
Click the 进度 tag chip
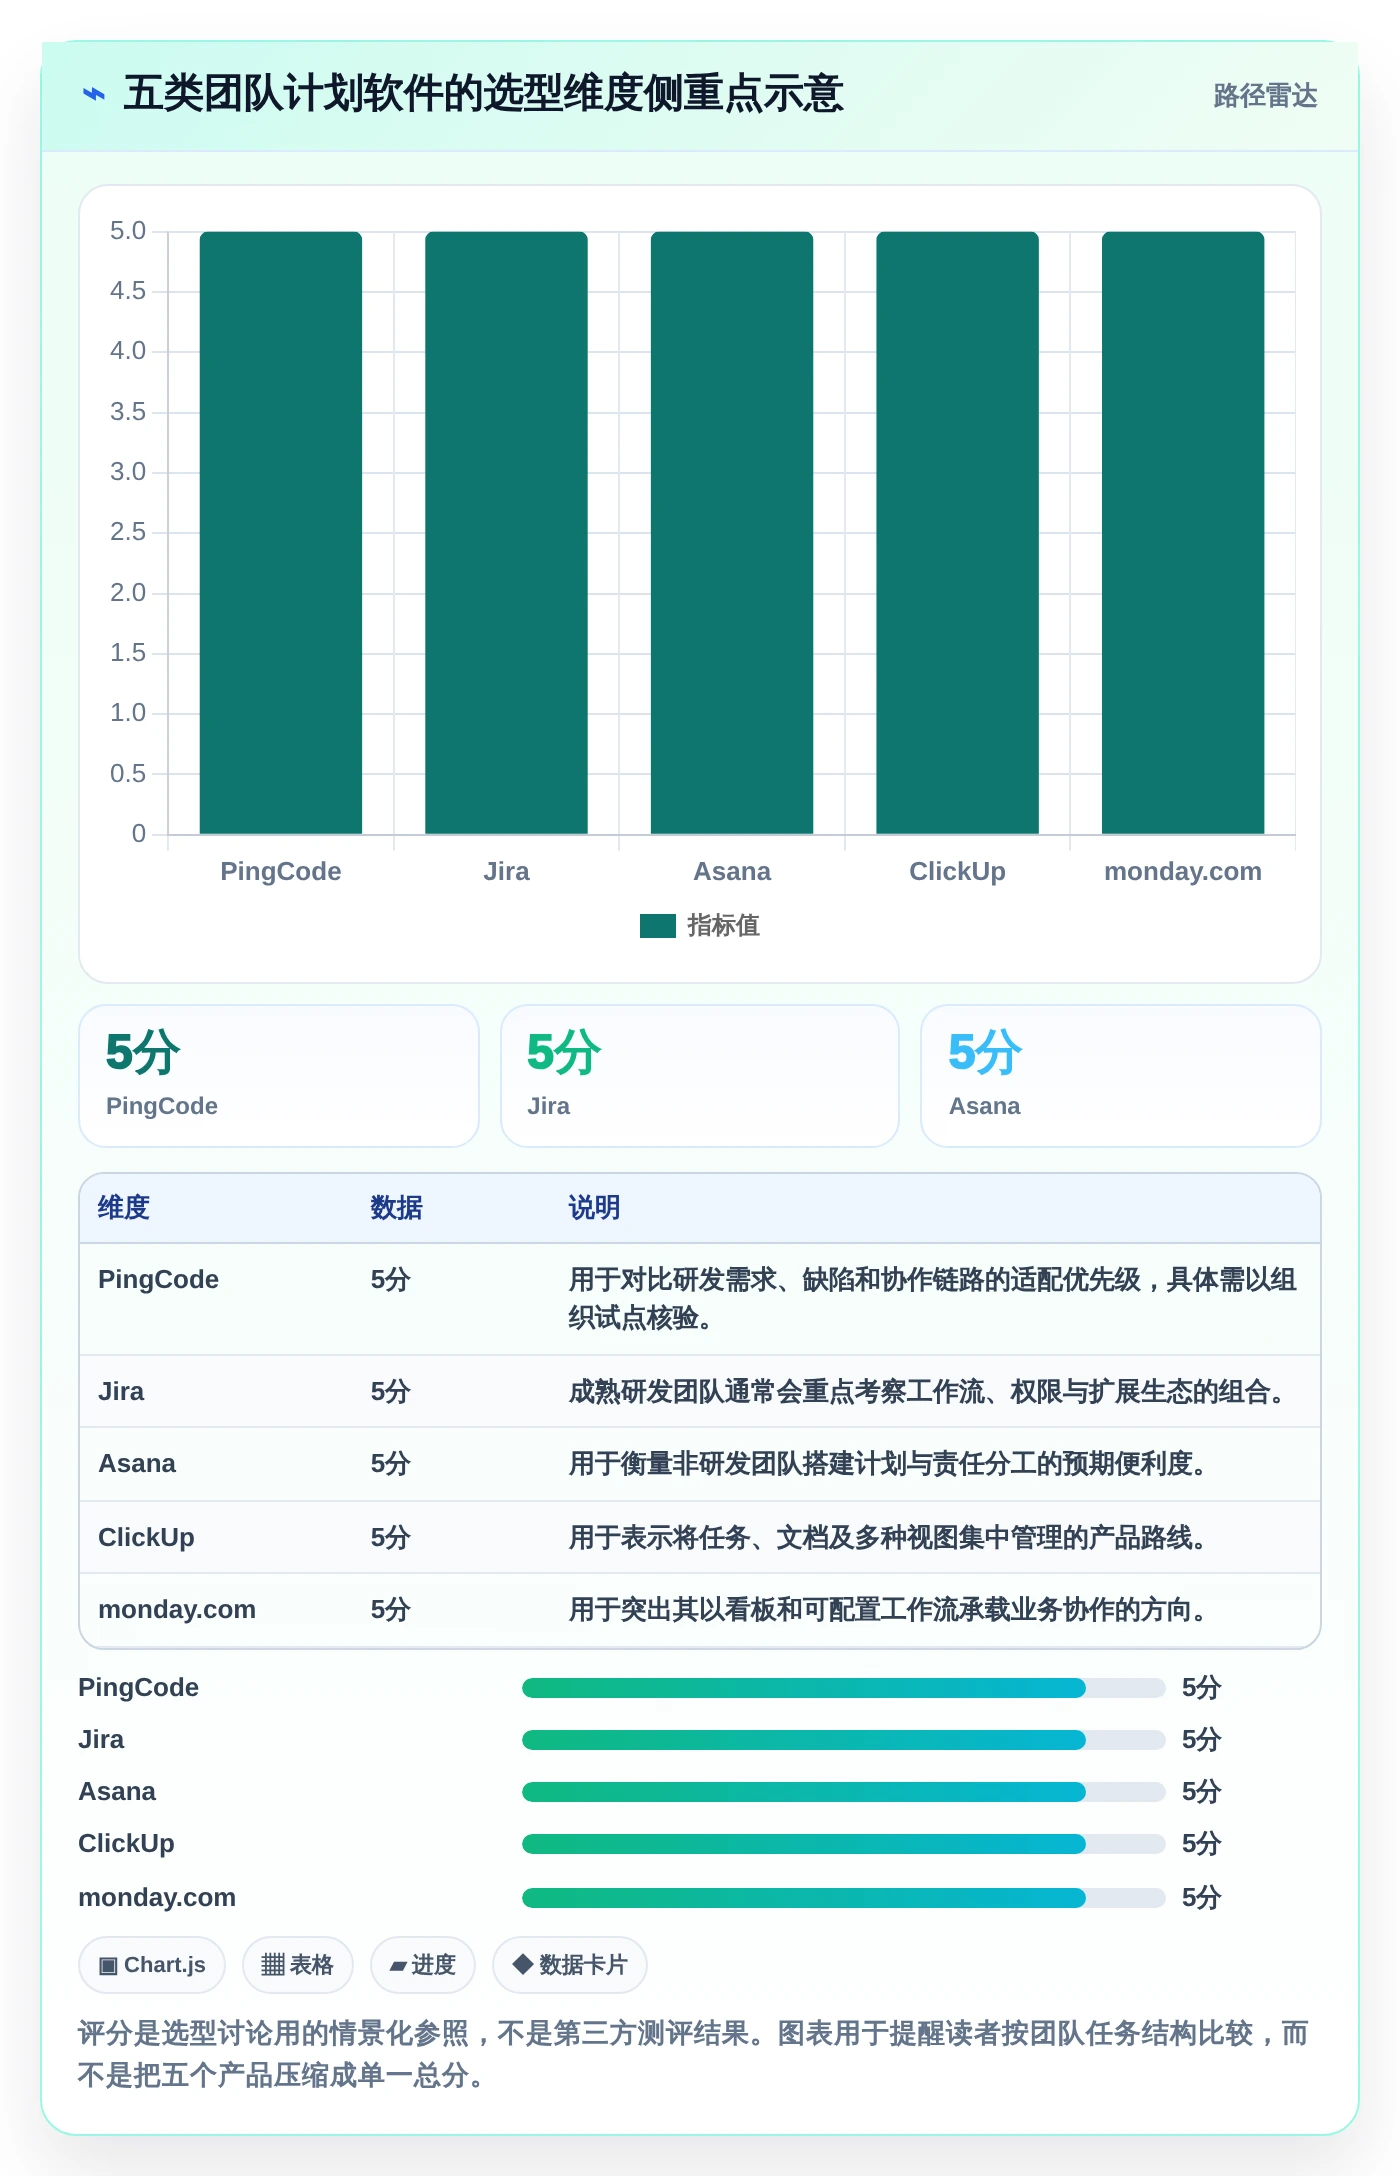(x=423, y=1965)
